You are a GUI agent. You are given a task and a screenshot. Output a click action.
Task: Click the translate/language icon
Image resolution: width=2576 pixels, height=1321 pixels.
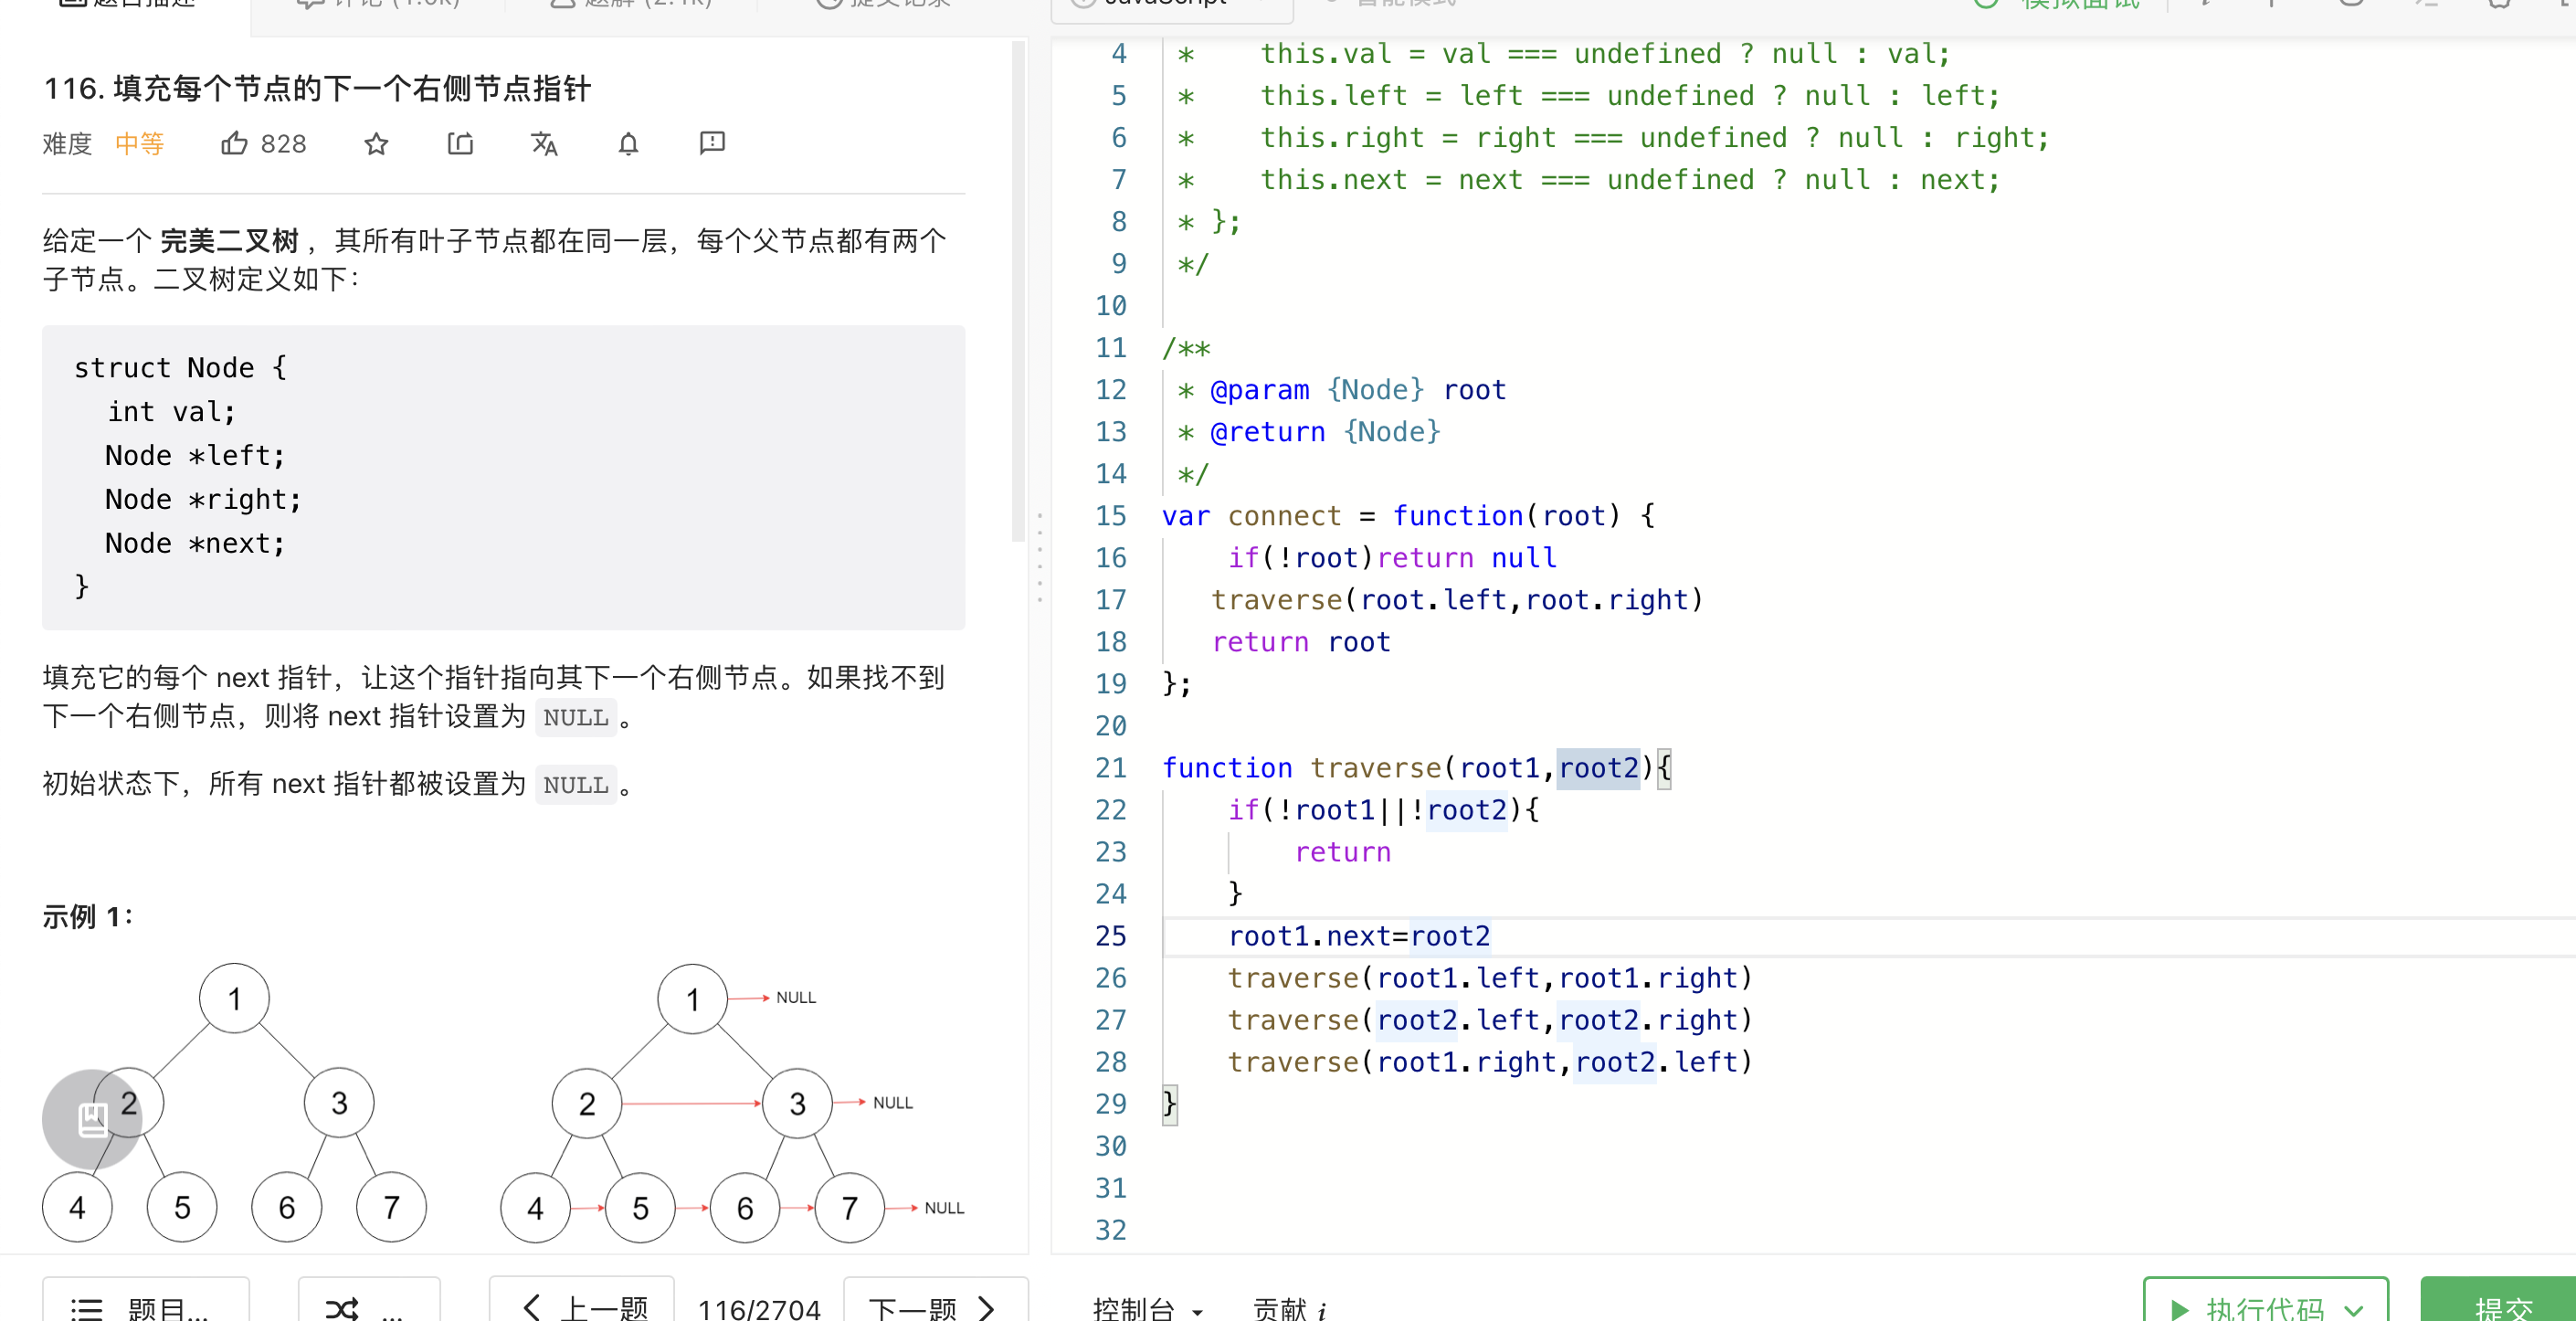(543, 143)
